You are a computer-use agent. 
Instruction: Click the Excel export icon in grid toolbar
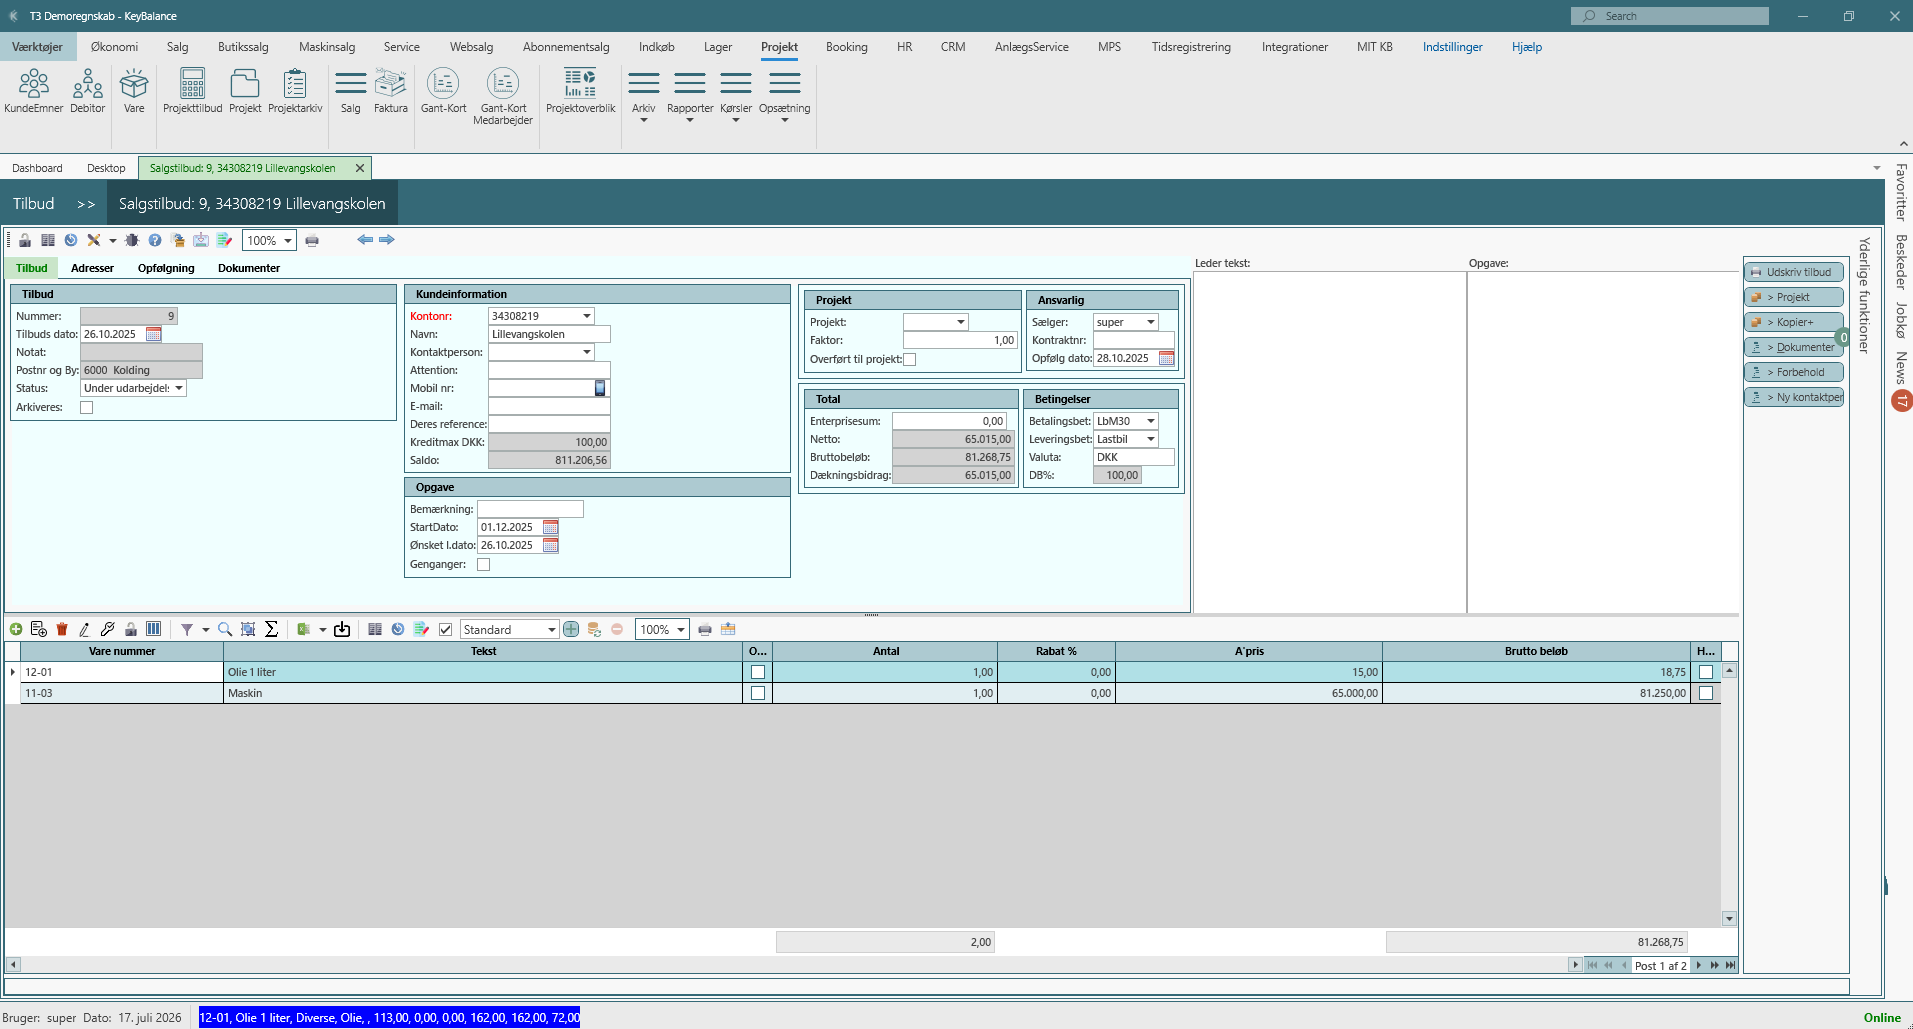pyautogui.click(x=304, y=629)
